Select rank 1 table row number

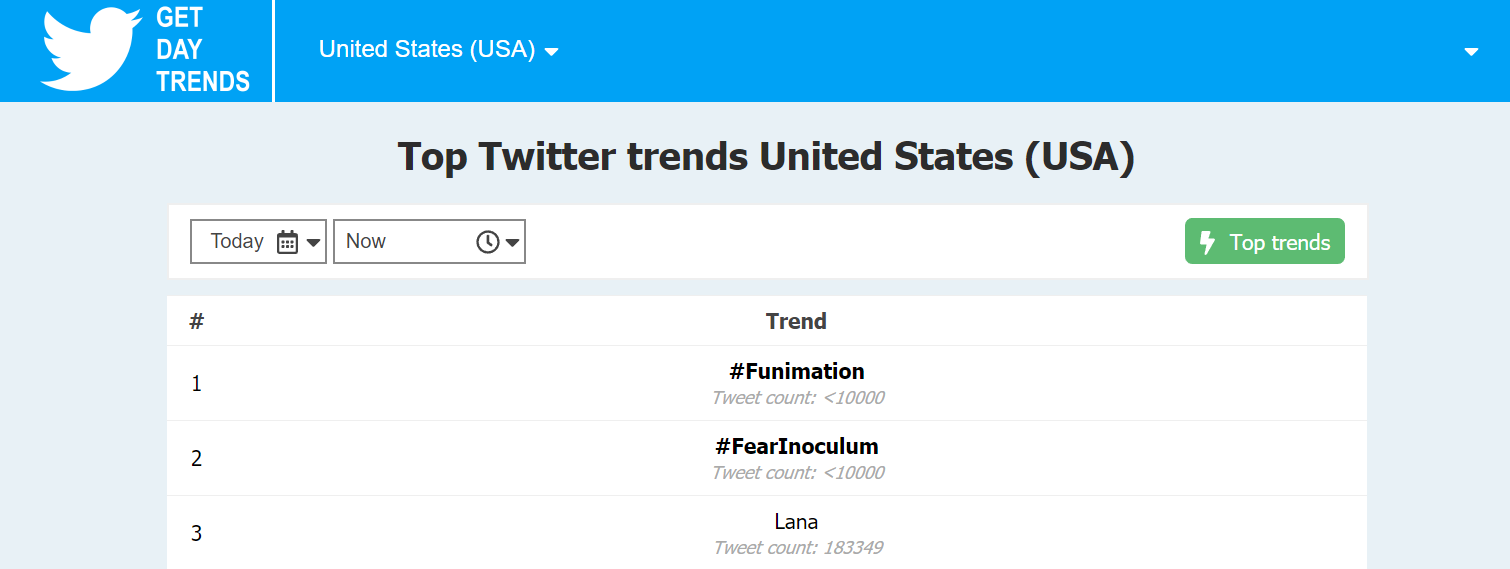196,384
